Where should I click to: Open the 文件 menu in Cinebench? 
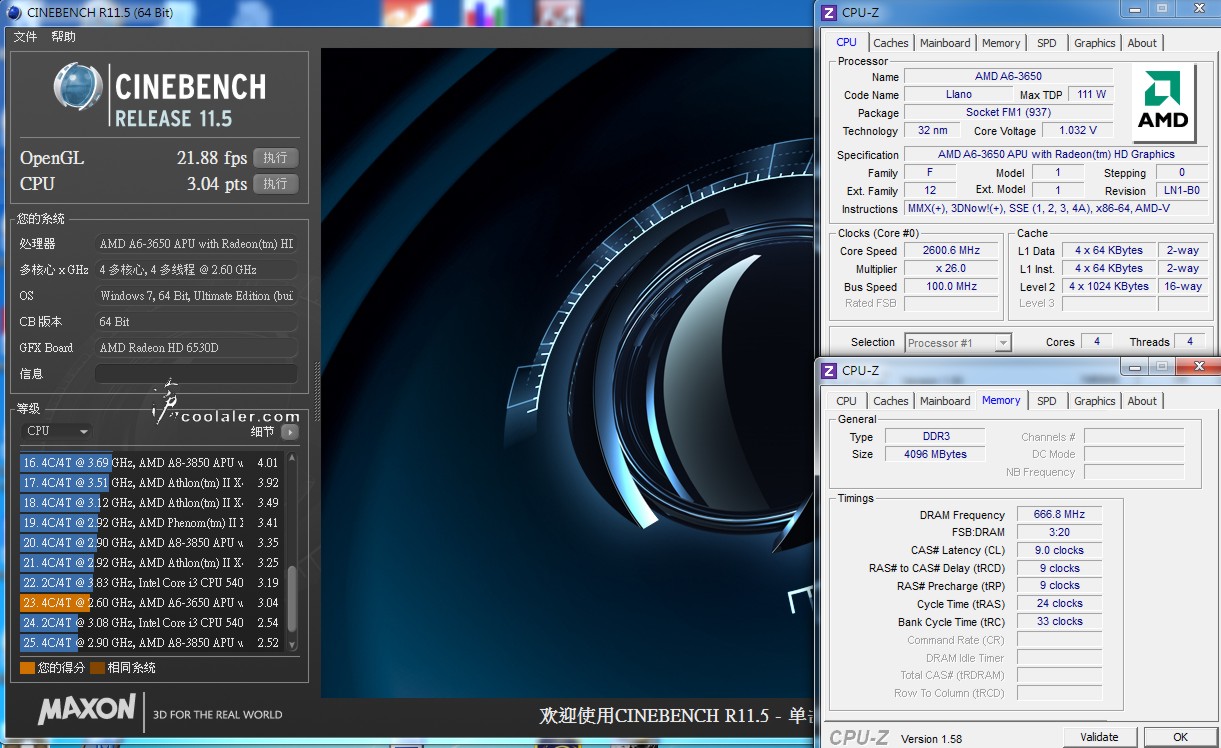pyautogui.click(x=25, y=36)
